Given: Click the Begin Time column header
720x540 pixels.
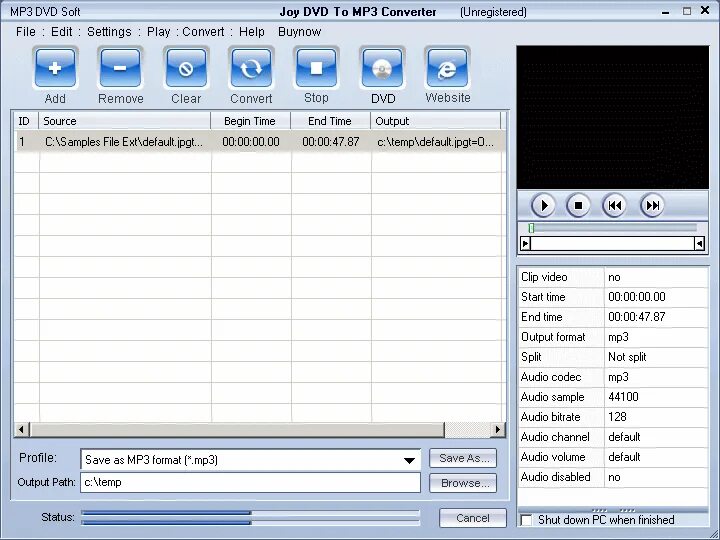Looking at the screenshot, I should pyautogui.click(x=250, y=121).
